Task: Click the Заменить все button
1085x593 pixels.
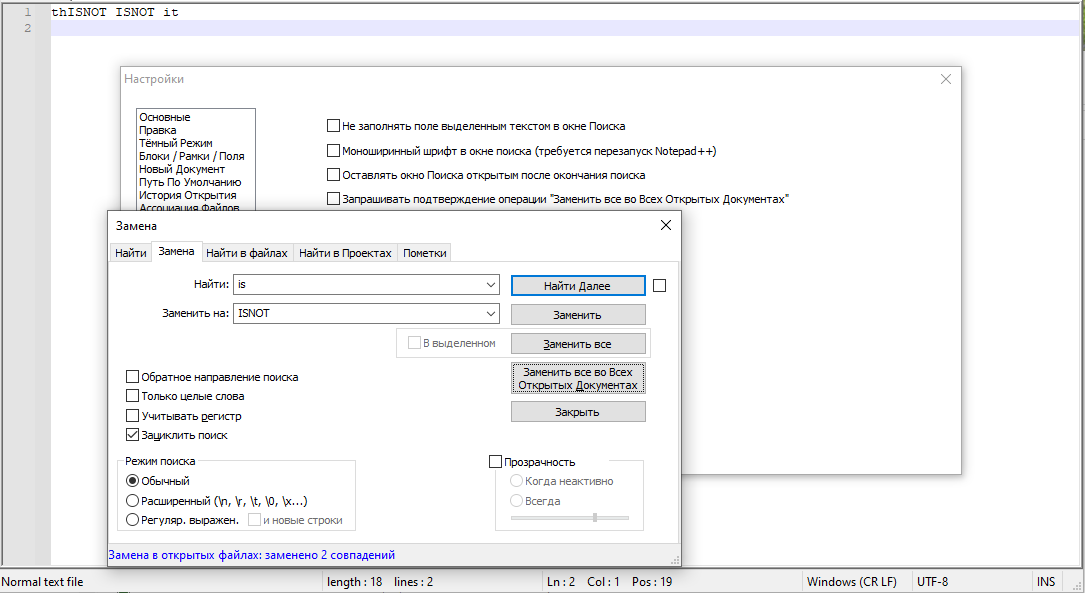Action: click(x=577, y=344)
